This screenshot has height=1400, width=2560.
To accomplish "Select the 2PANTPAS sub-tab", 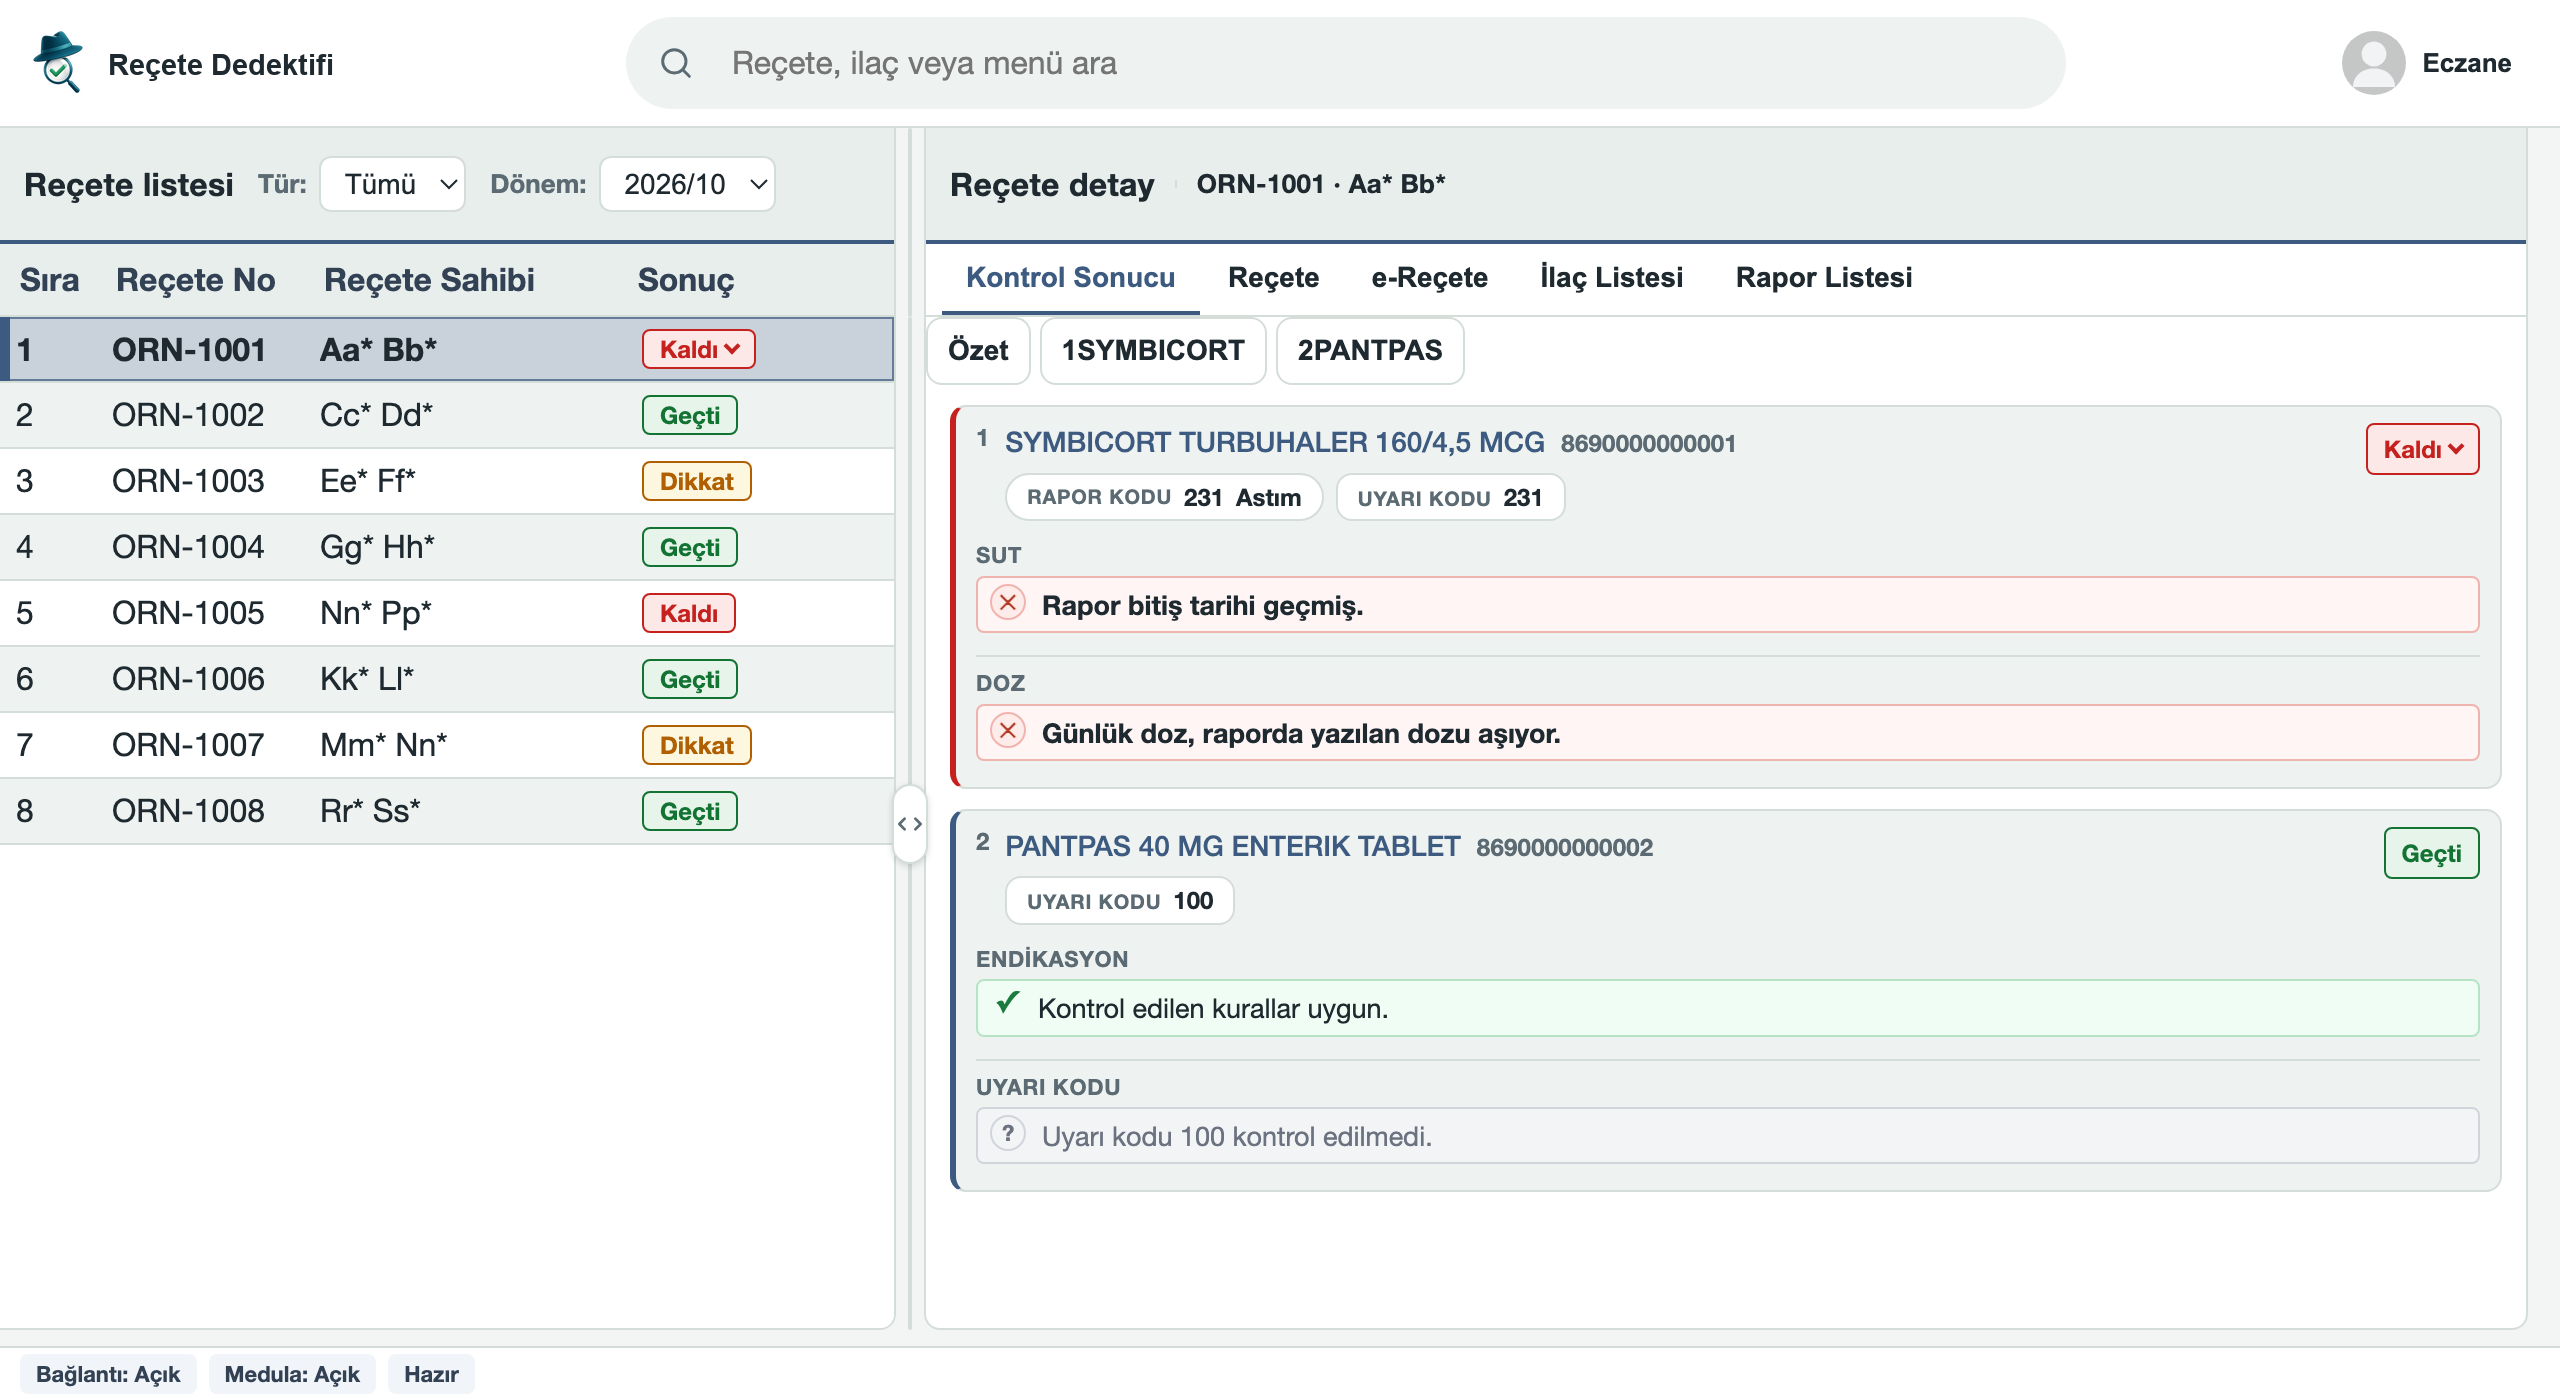I will point(1370,350).
